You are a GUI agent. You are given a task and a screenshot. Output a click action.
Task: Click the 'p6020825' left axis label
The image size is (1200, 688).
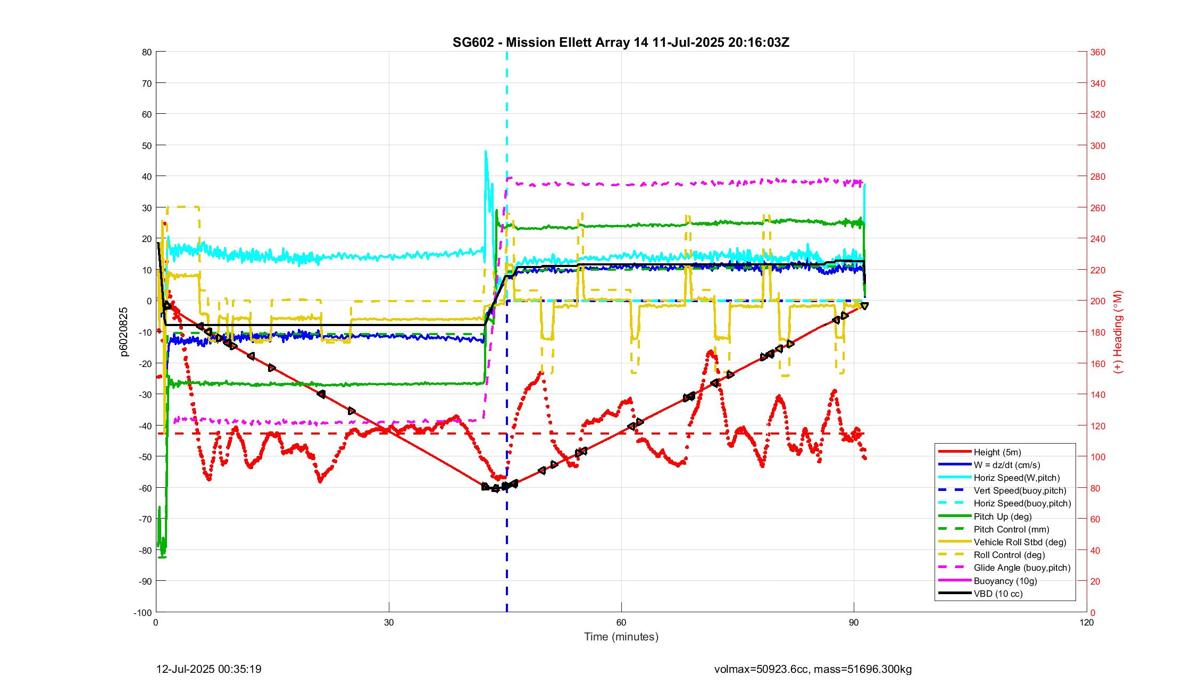click(126, 332)
